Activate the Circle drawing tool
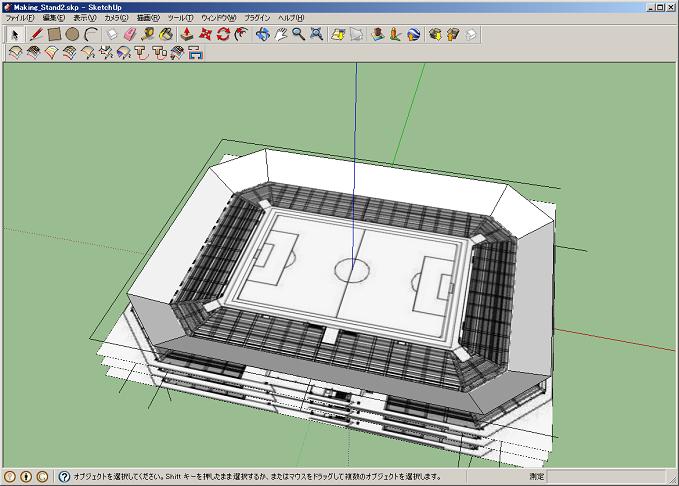679x486 pixels. click(x=72, y=34)
